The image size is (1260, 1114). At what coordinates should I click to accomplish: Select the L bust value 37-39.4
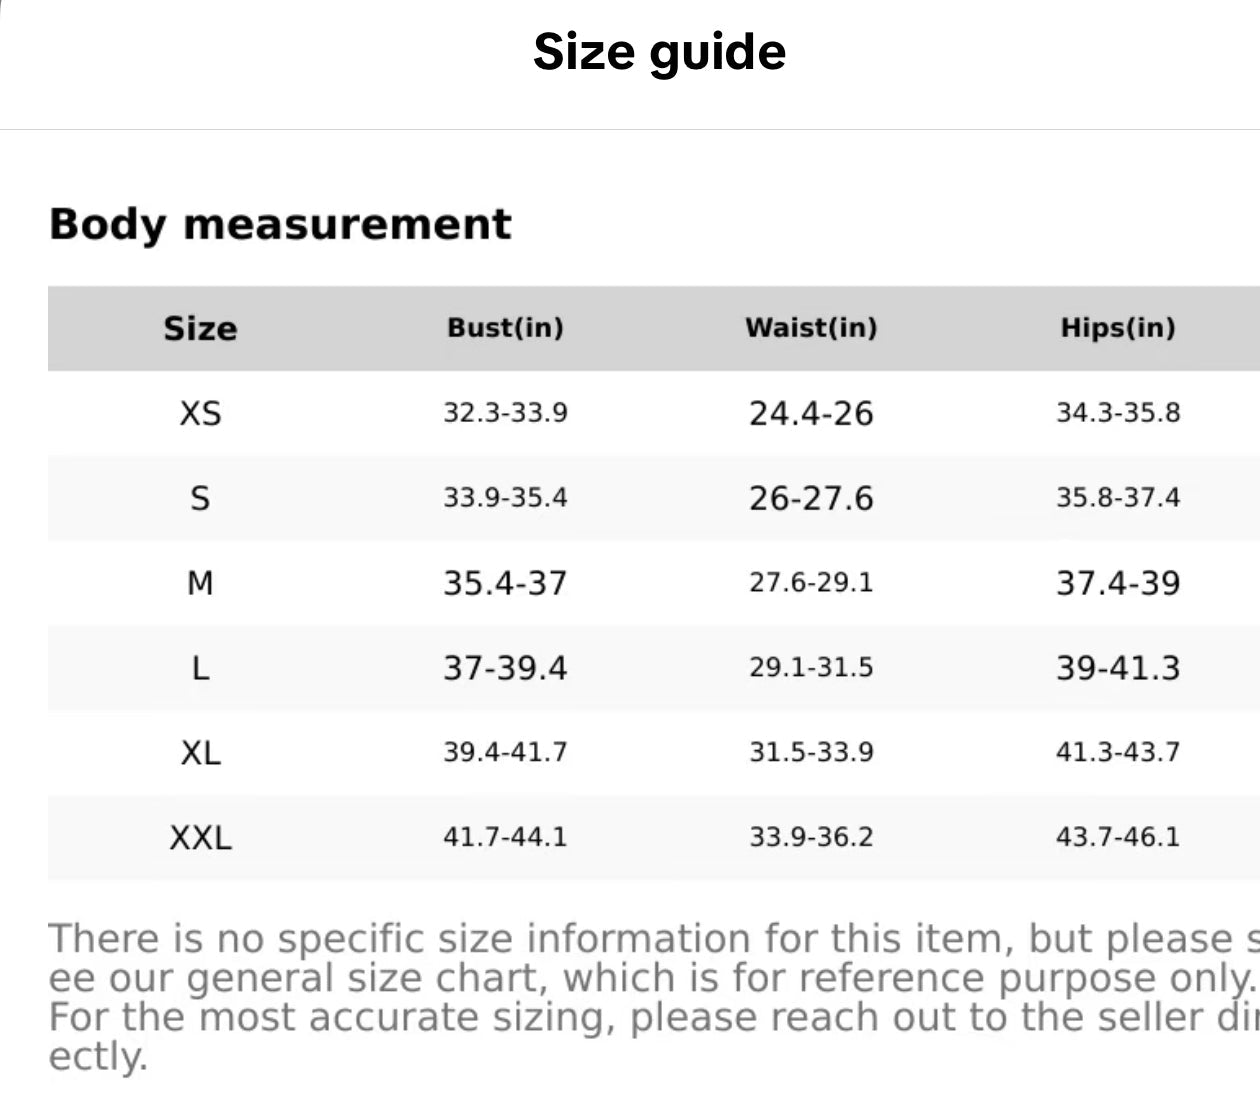pyautogui.click(x=505, y=668)
